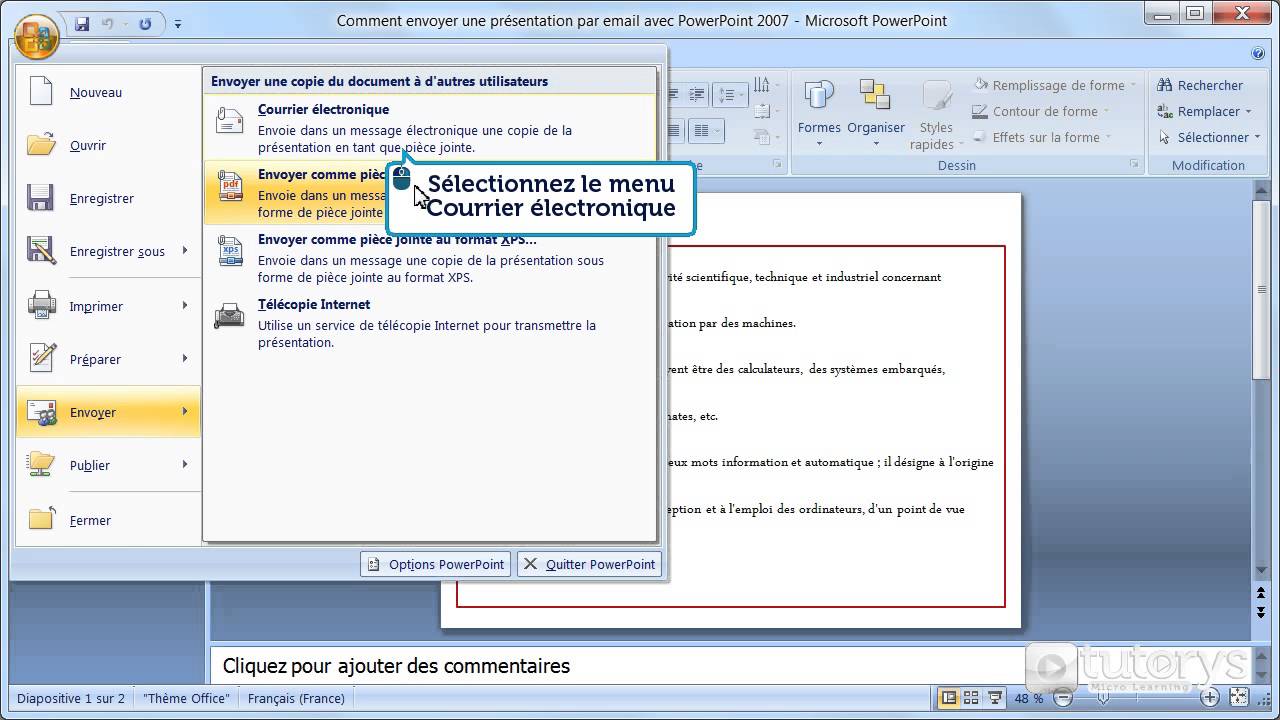Click the Enregistrer floppy disk icon
Image resolution: width=1280 pixels, height=720 pixels.
coord(41,198)
